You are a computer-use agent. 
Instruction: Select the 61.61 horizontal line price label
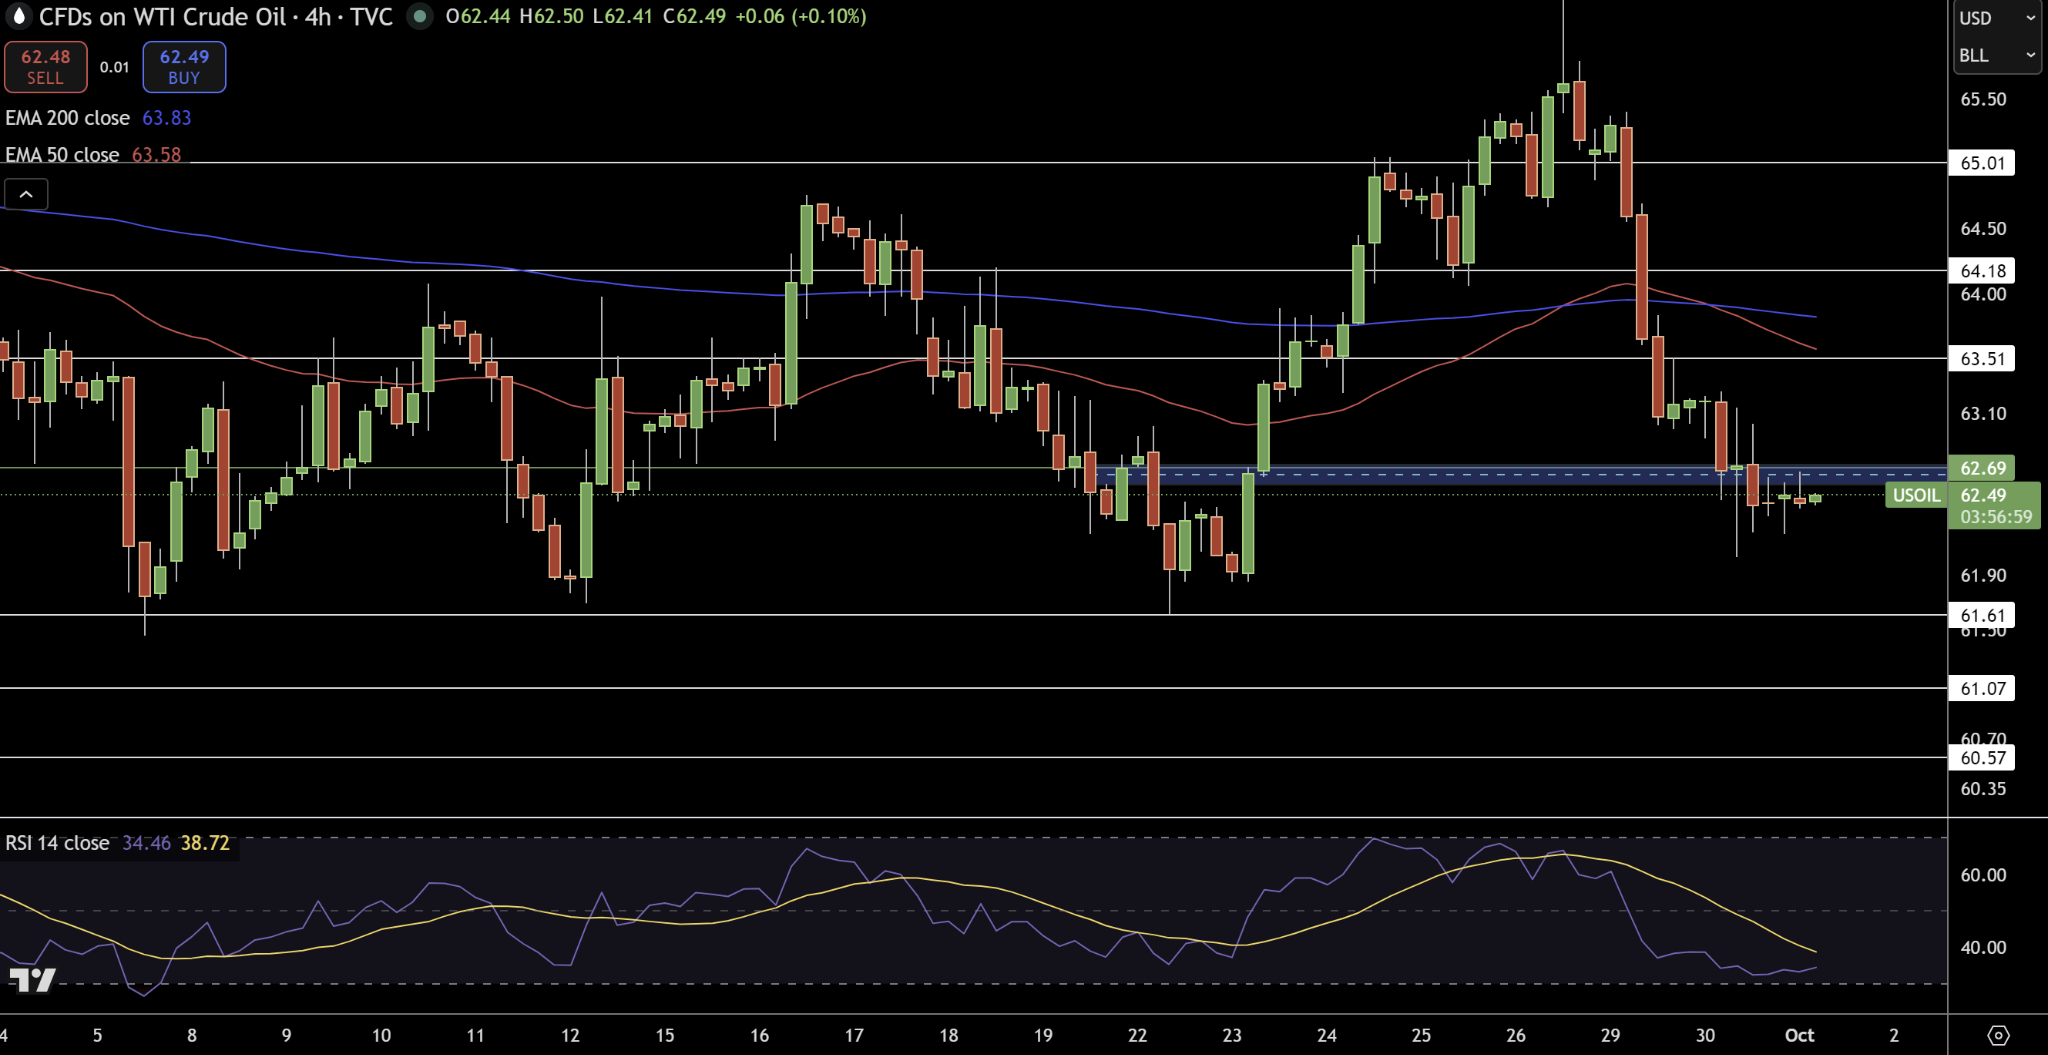click(1982, 615)
